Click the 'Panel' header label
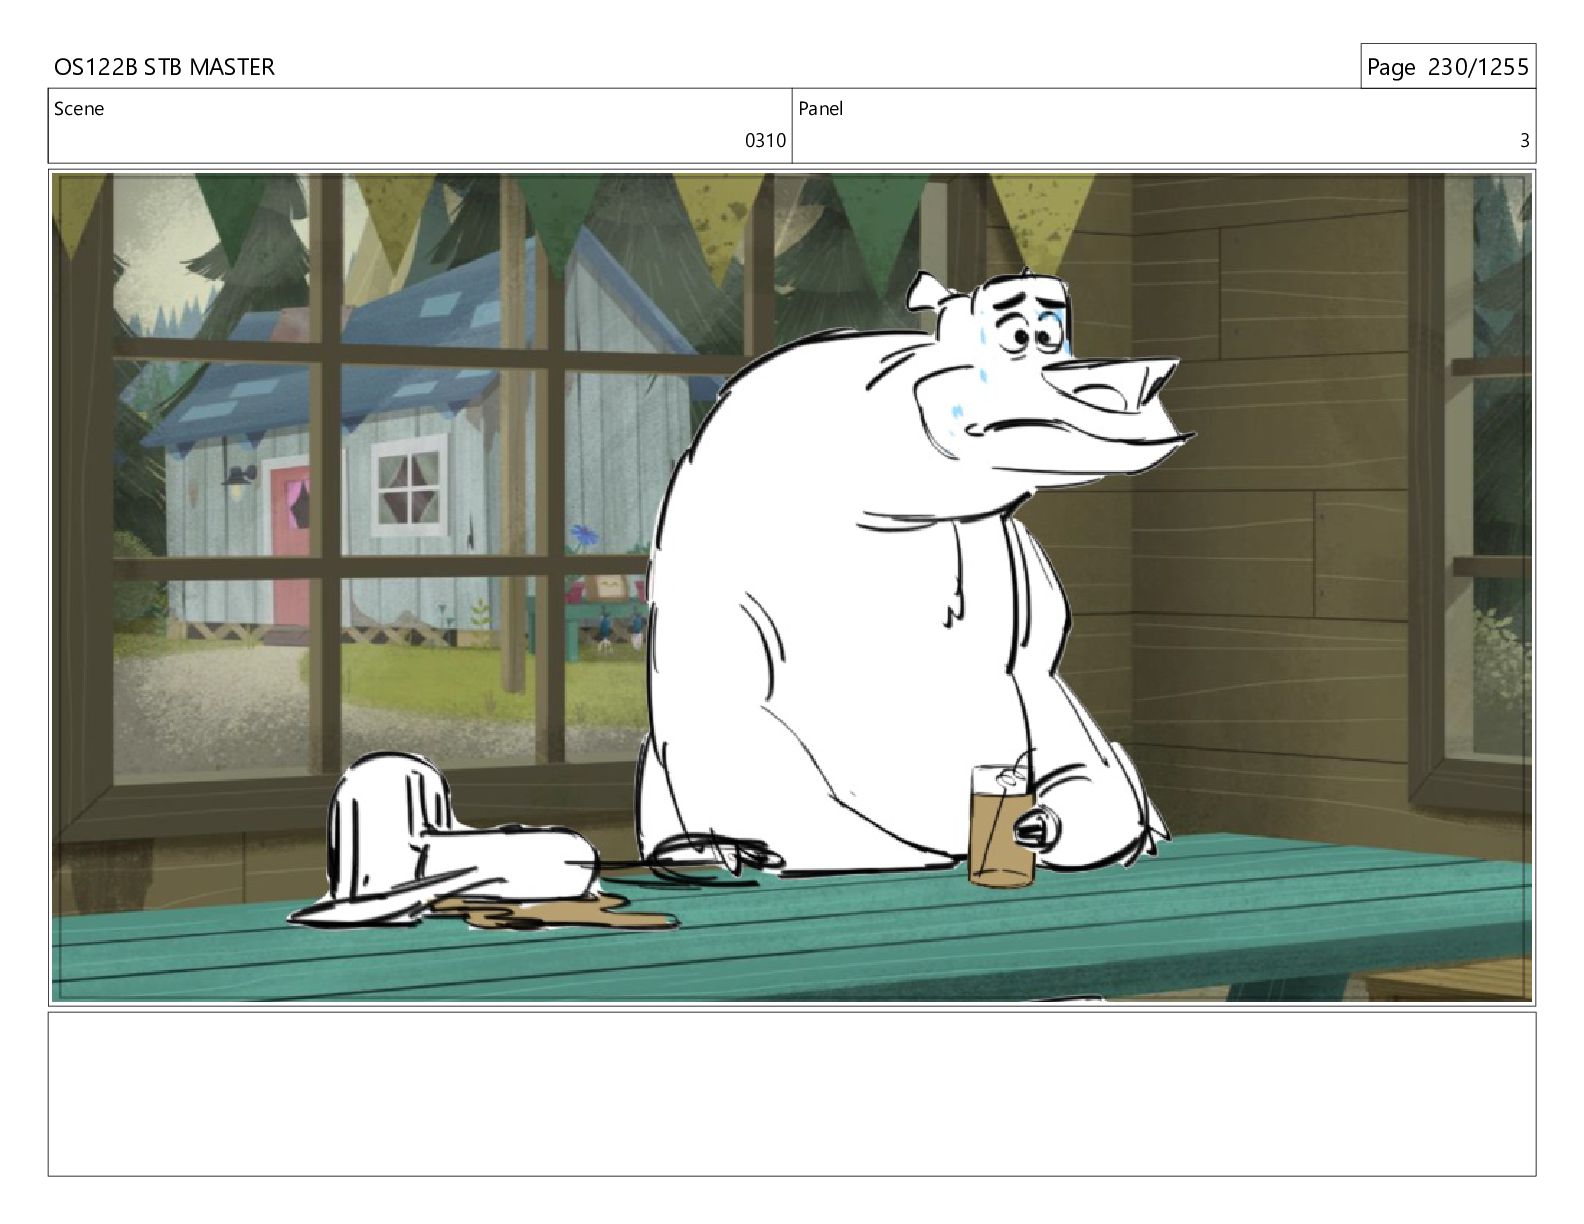This screenshot has width=1584, height=1224. click(x=821, y=109)
